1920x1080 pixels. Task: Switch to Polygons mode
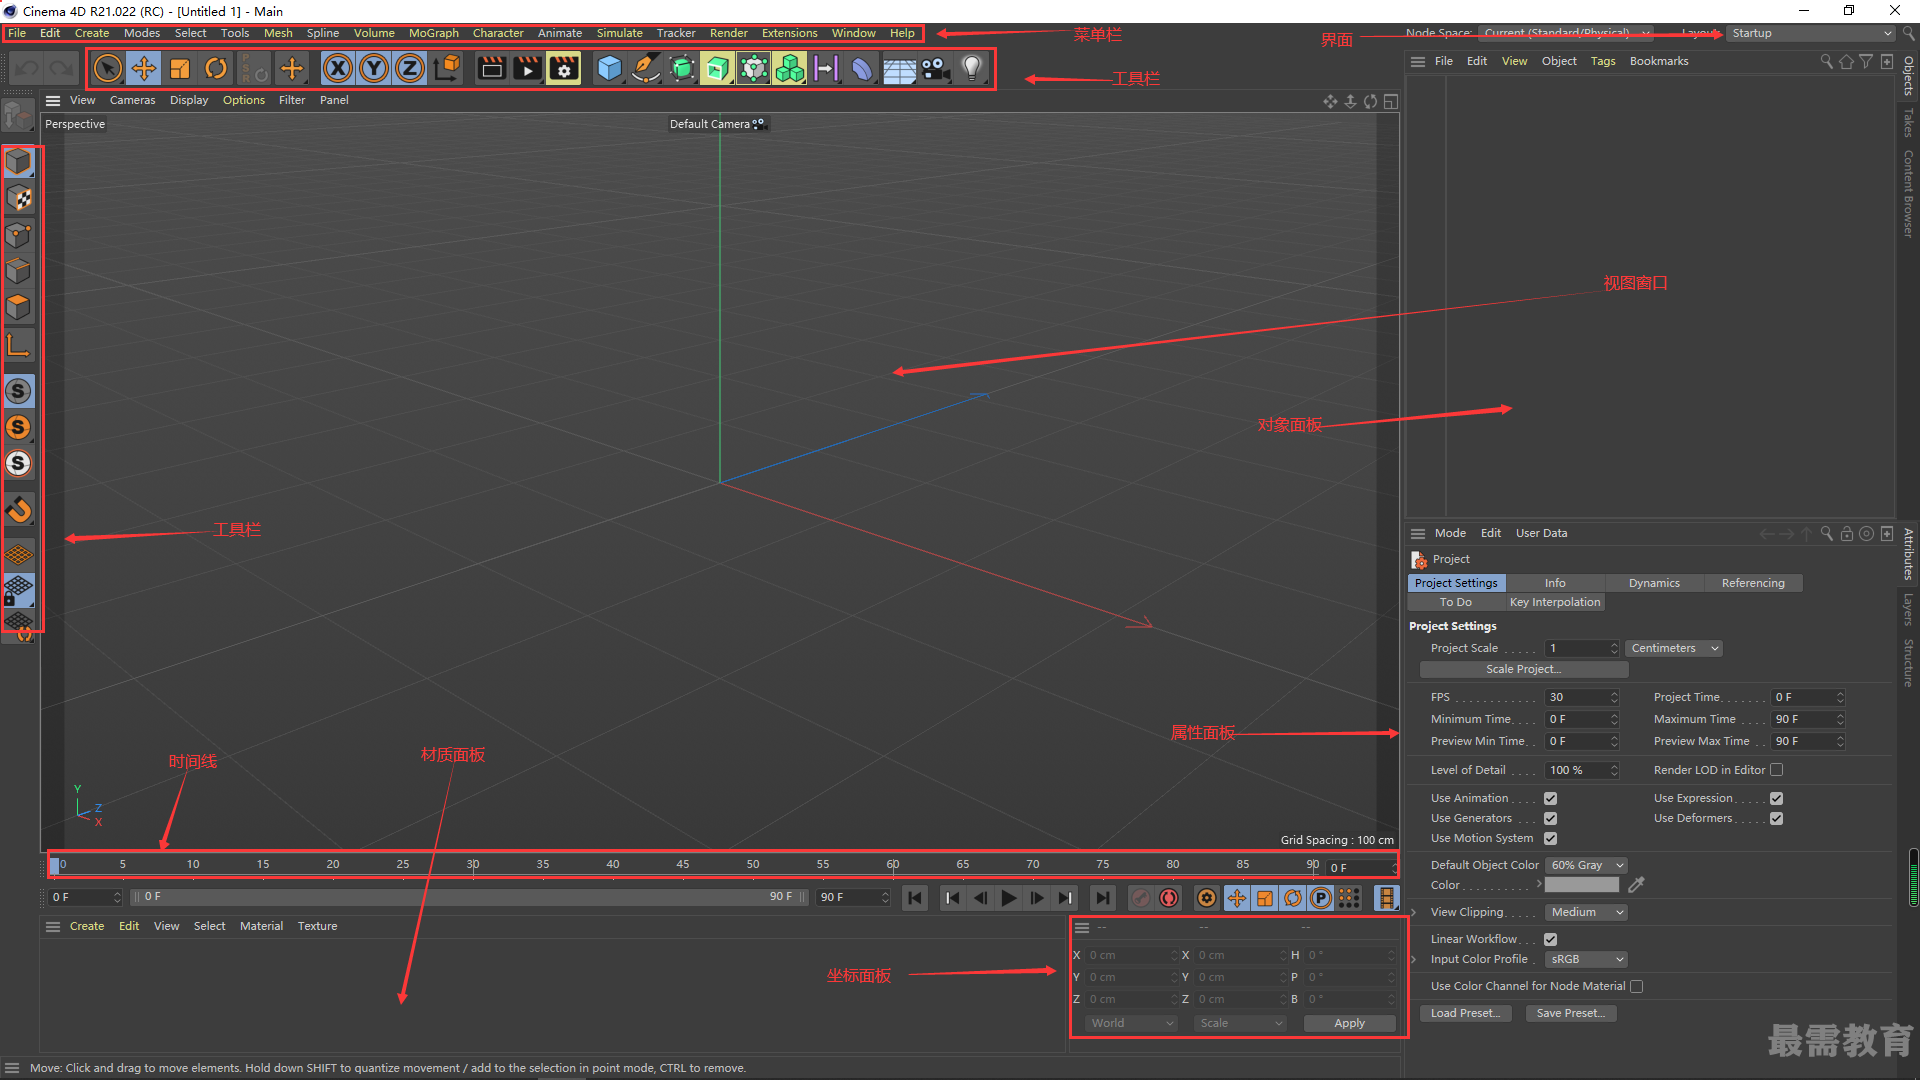tap(19, 307)
